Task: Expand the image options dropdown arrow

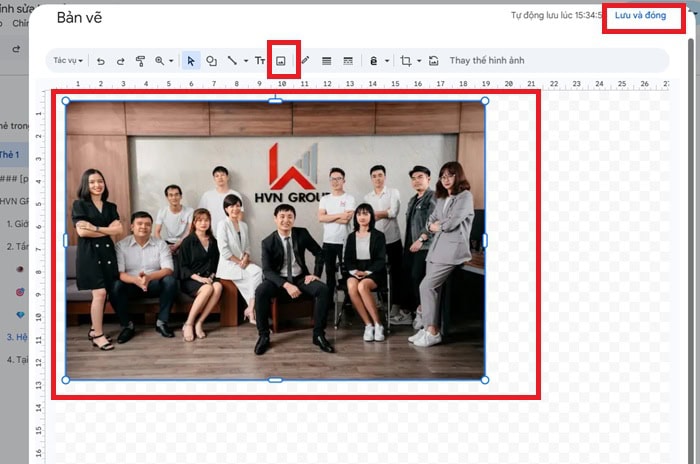Action: click(x=387, y=61)
